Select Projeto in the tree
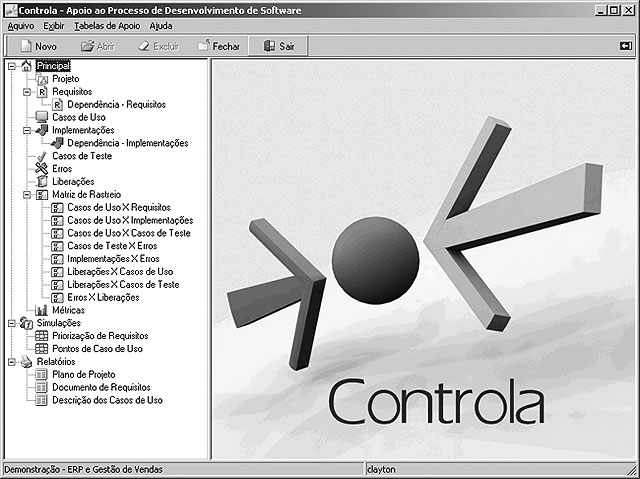Viewport: 640px width, 479px height. pos(66,79)
